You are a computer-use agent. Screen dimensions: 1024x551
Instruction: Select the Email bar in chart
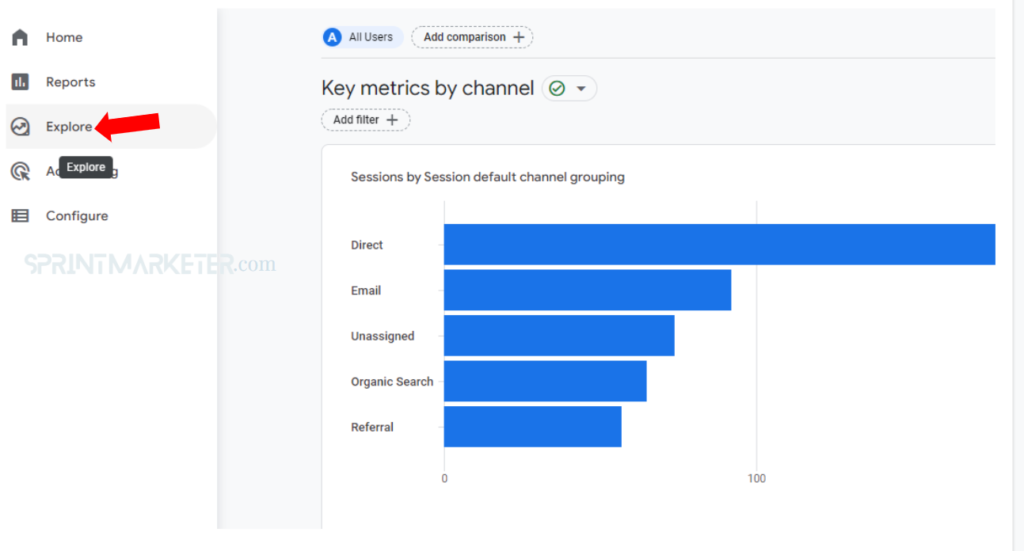tap(587, 290)
